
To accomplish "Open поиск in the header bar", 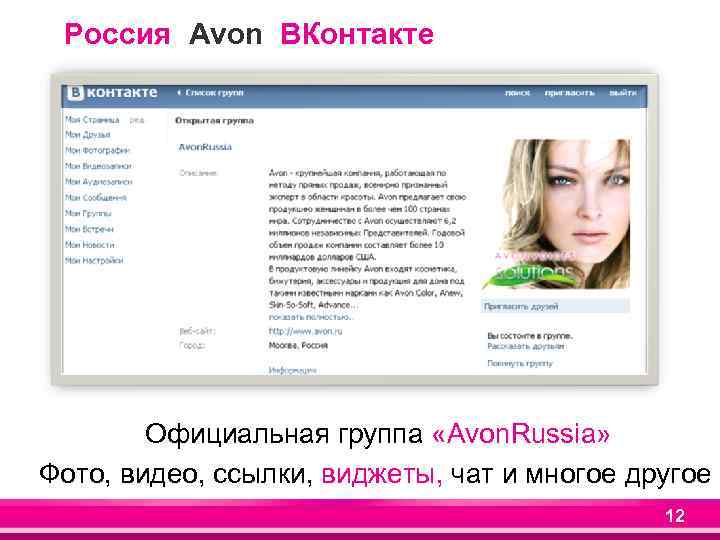I will point(518,93).
